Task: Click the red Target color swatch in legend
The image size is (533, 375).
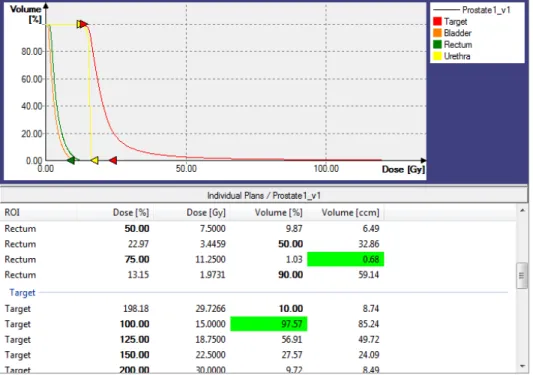Action: [x=437, y=21]
